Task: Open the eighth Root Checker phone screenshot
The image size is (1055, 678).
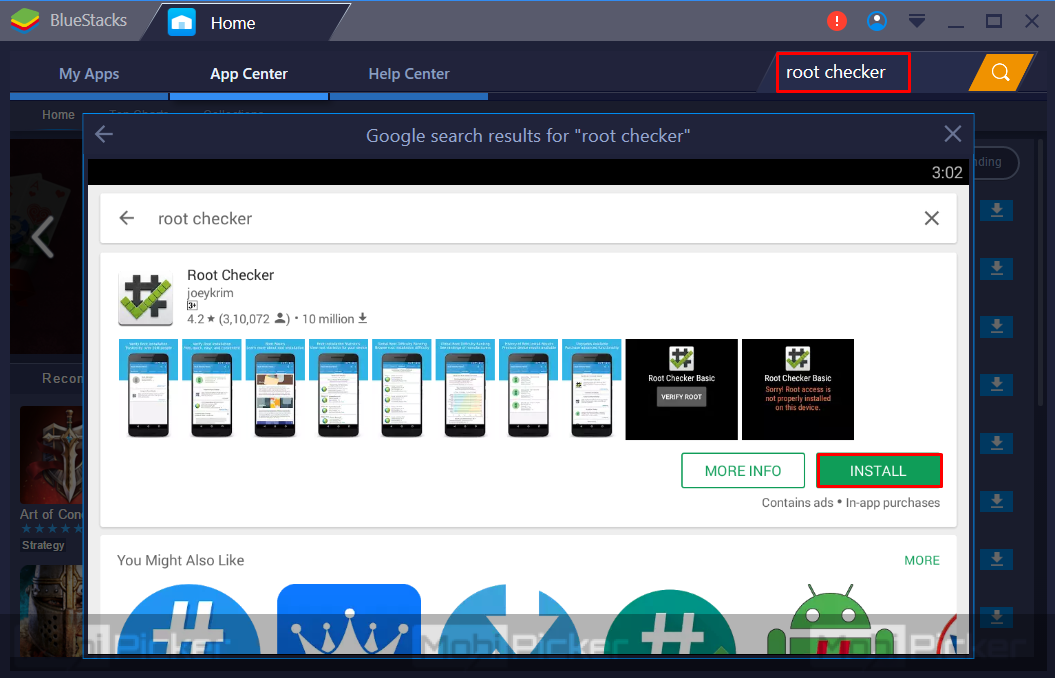Action: point(591,389)
